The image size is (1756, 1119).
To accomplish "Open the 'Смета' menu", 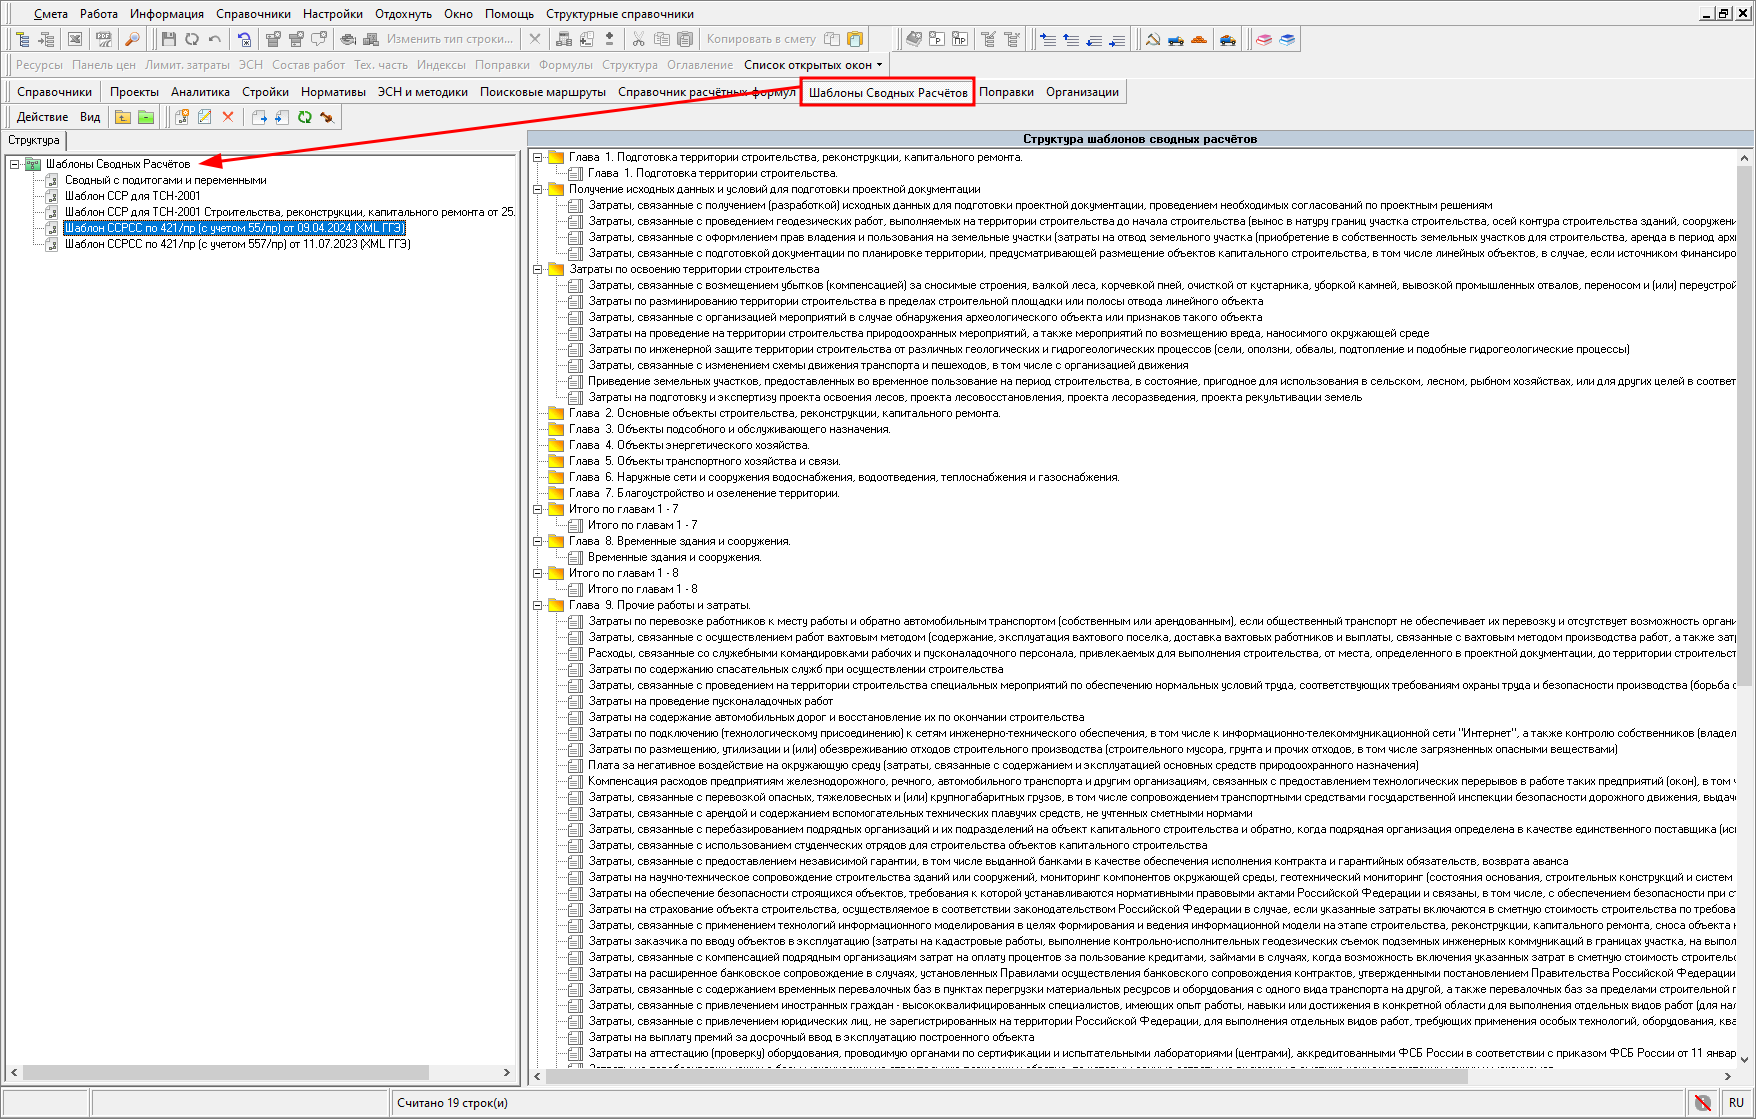I will (50, 14).
